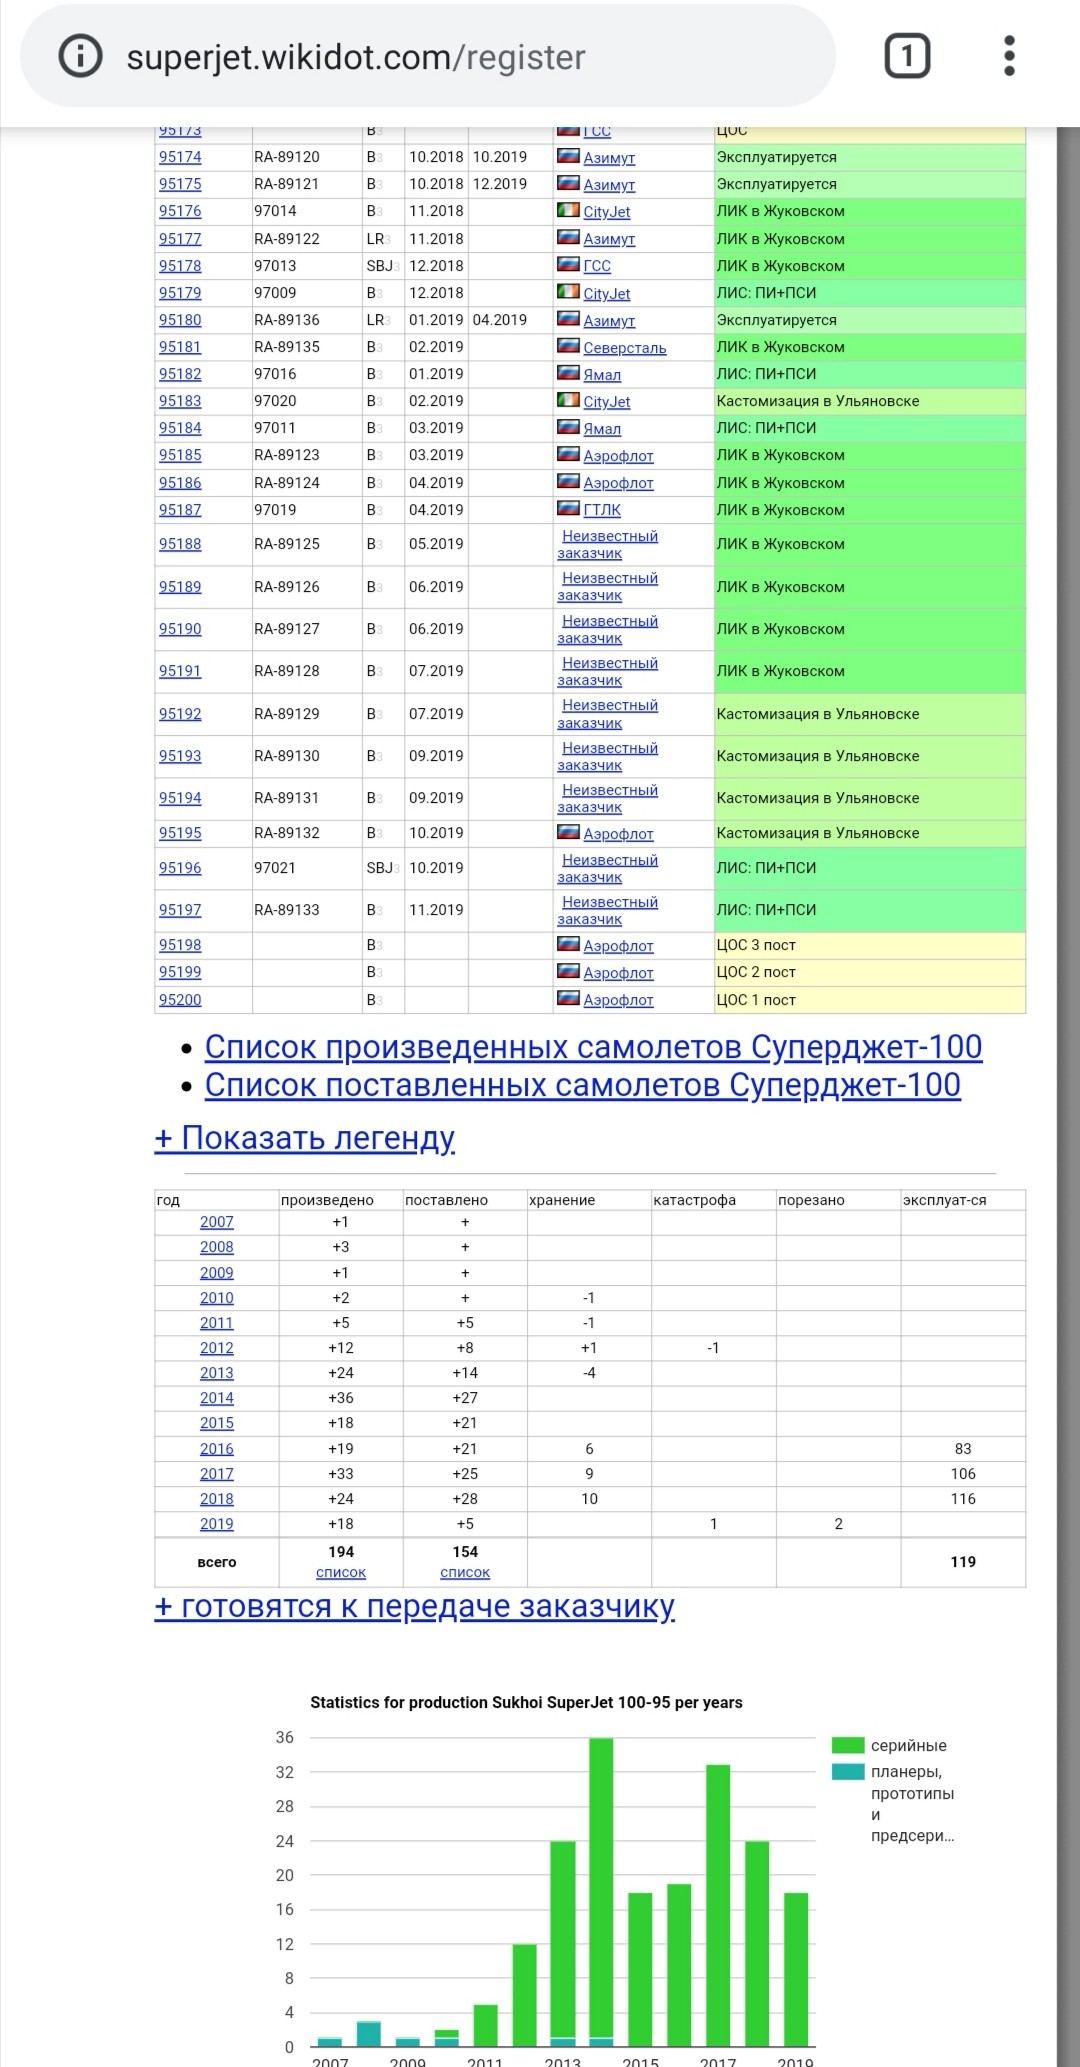Open Список произведенных самолетов Суперджет-100

(593, 1047)
